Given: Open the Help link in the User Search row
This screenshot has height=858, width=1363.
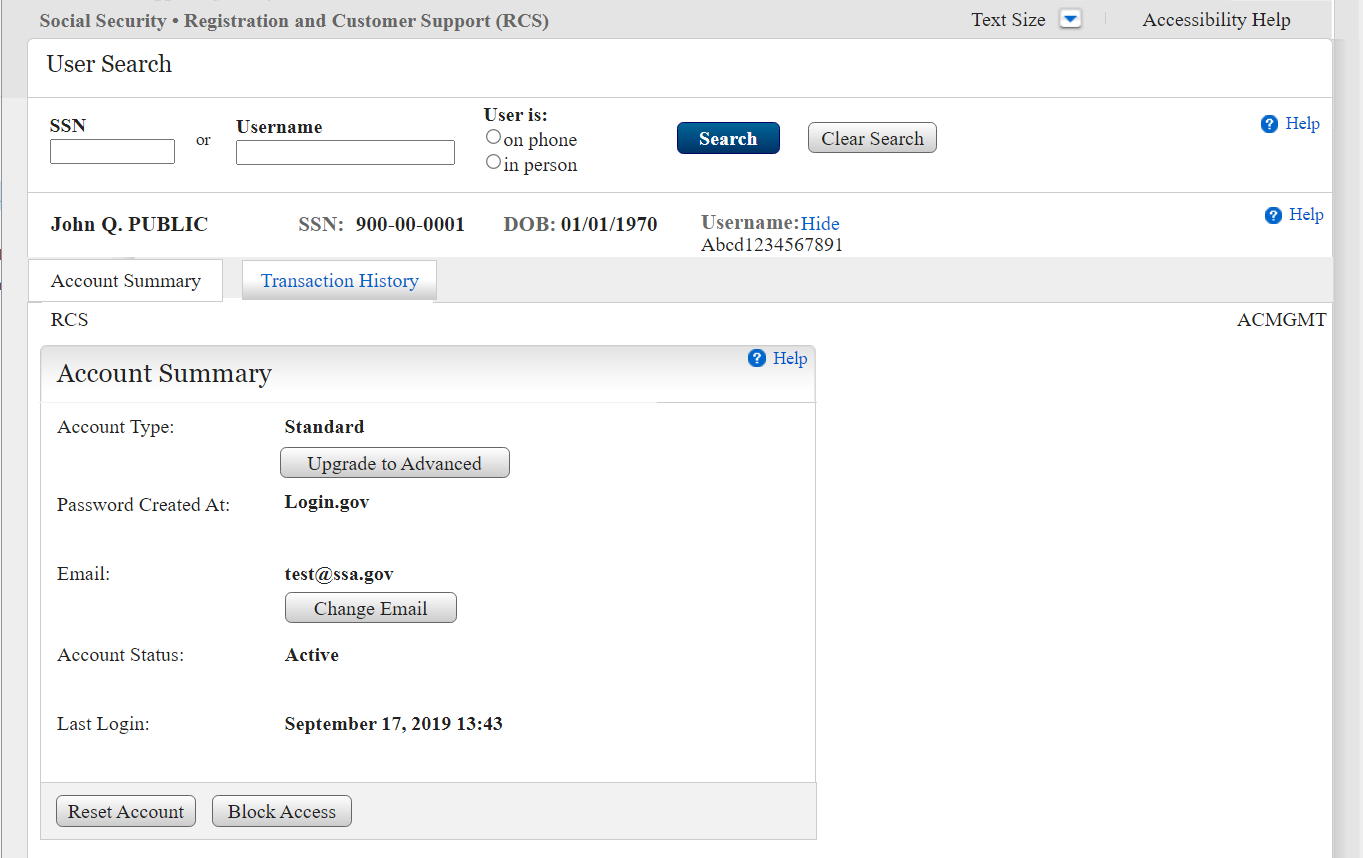Looking at the screenshot, I should point(1303,124).
